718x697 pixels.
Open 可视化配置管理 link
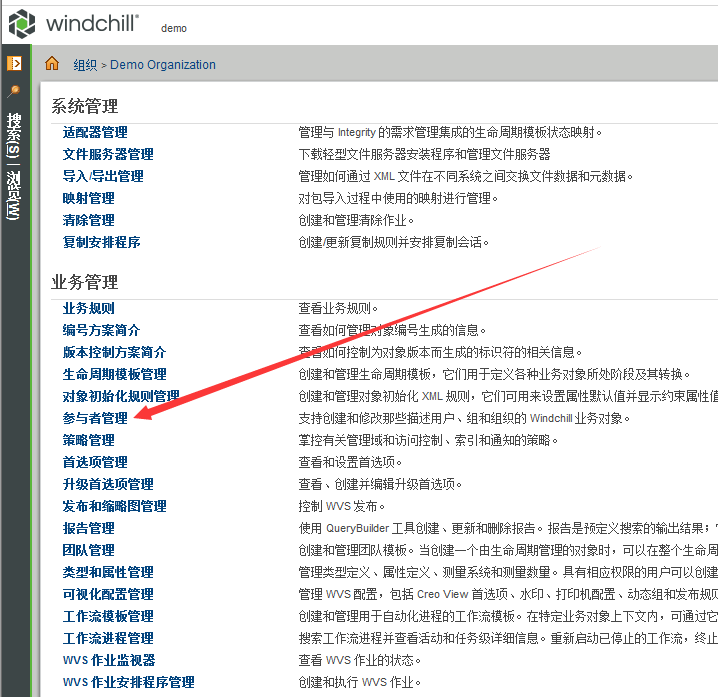(x=108, y=594)
